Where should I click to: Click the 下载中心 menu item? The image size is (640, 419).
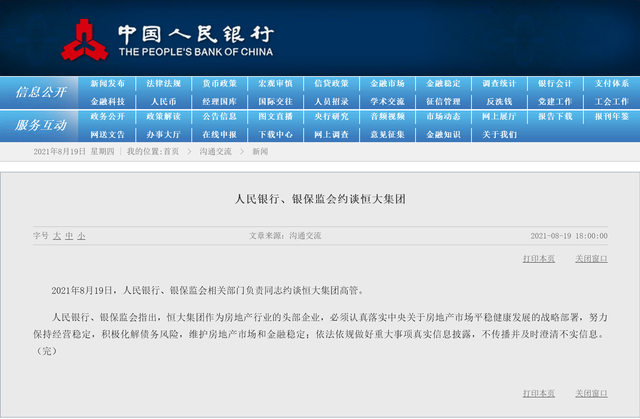click(x=275, y=133)
